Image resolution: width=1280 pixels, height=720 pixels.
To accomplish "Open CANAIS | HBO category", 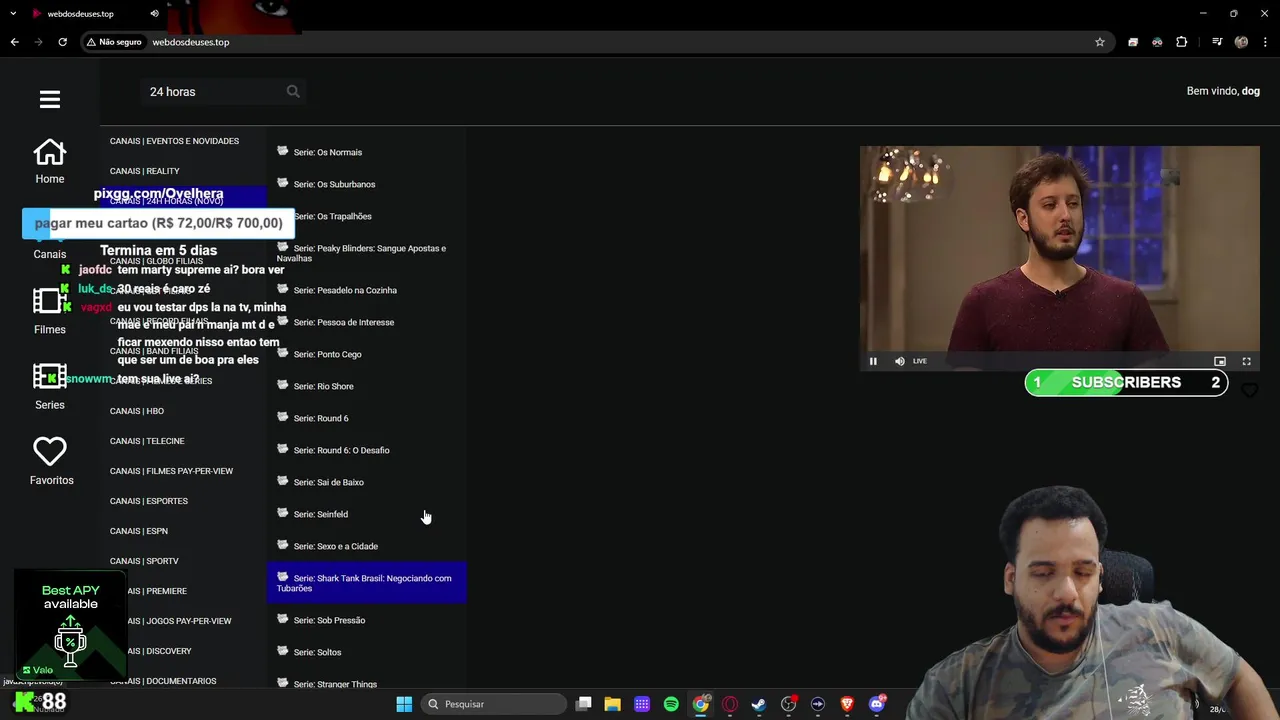I will tap(137, 411).
